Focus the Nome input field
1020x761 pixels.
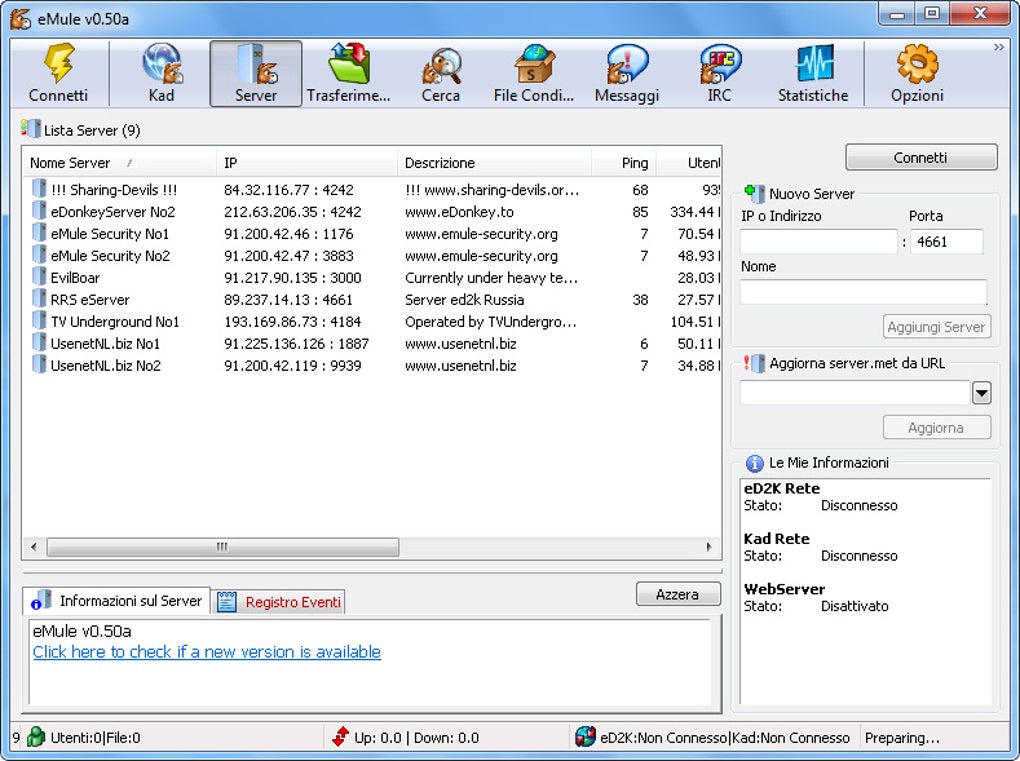[x=863, y=292]
